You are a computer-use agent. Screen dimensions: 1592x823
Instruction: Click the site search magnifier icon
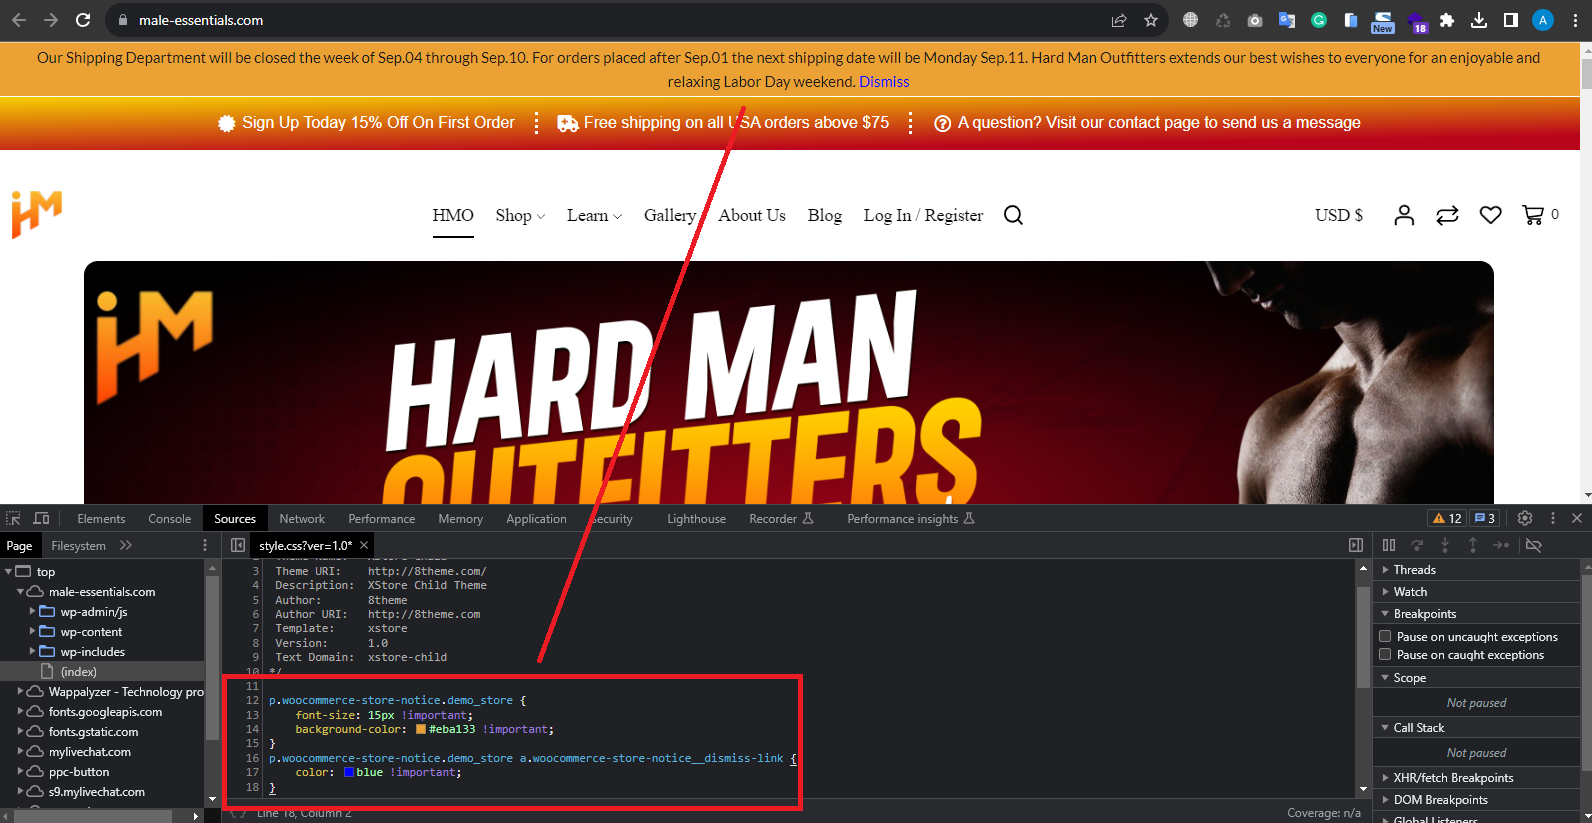coord(1013,215)
